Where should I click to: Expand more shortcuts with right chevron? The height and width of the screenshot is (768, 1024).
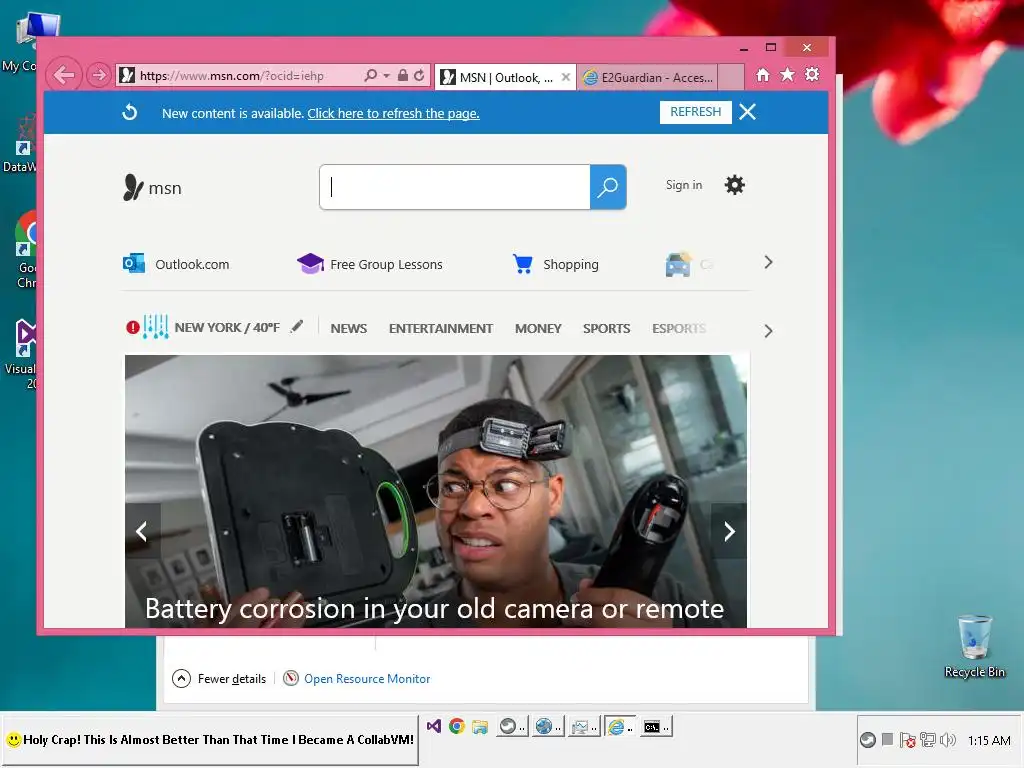[x=768, y=263]
